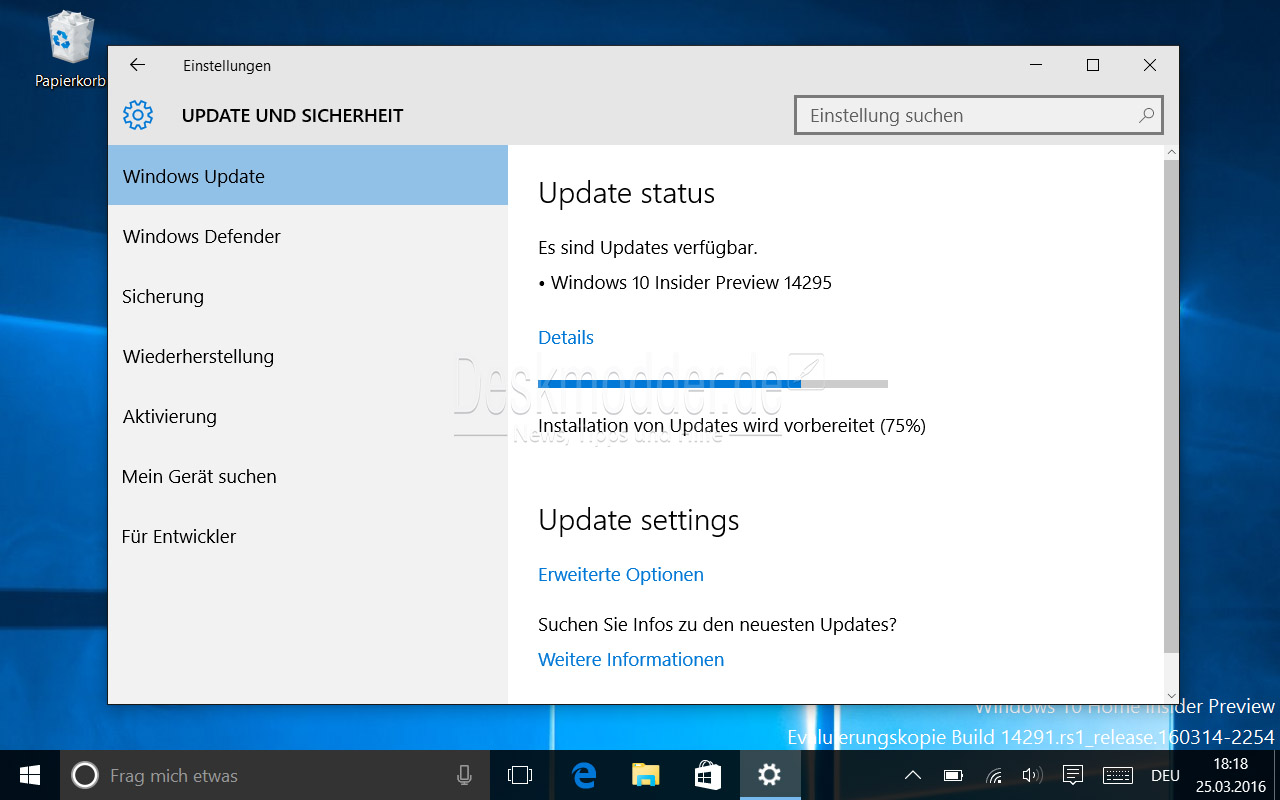The height and width of the screenshot is (800, 1280).
Task: Open the Windows Store from taskbar
Action: coord(708,775)
